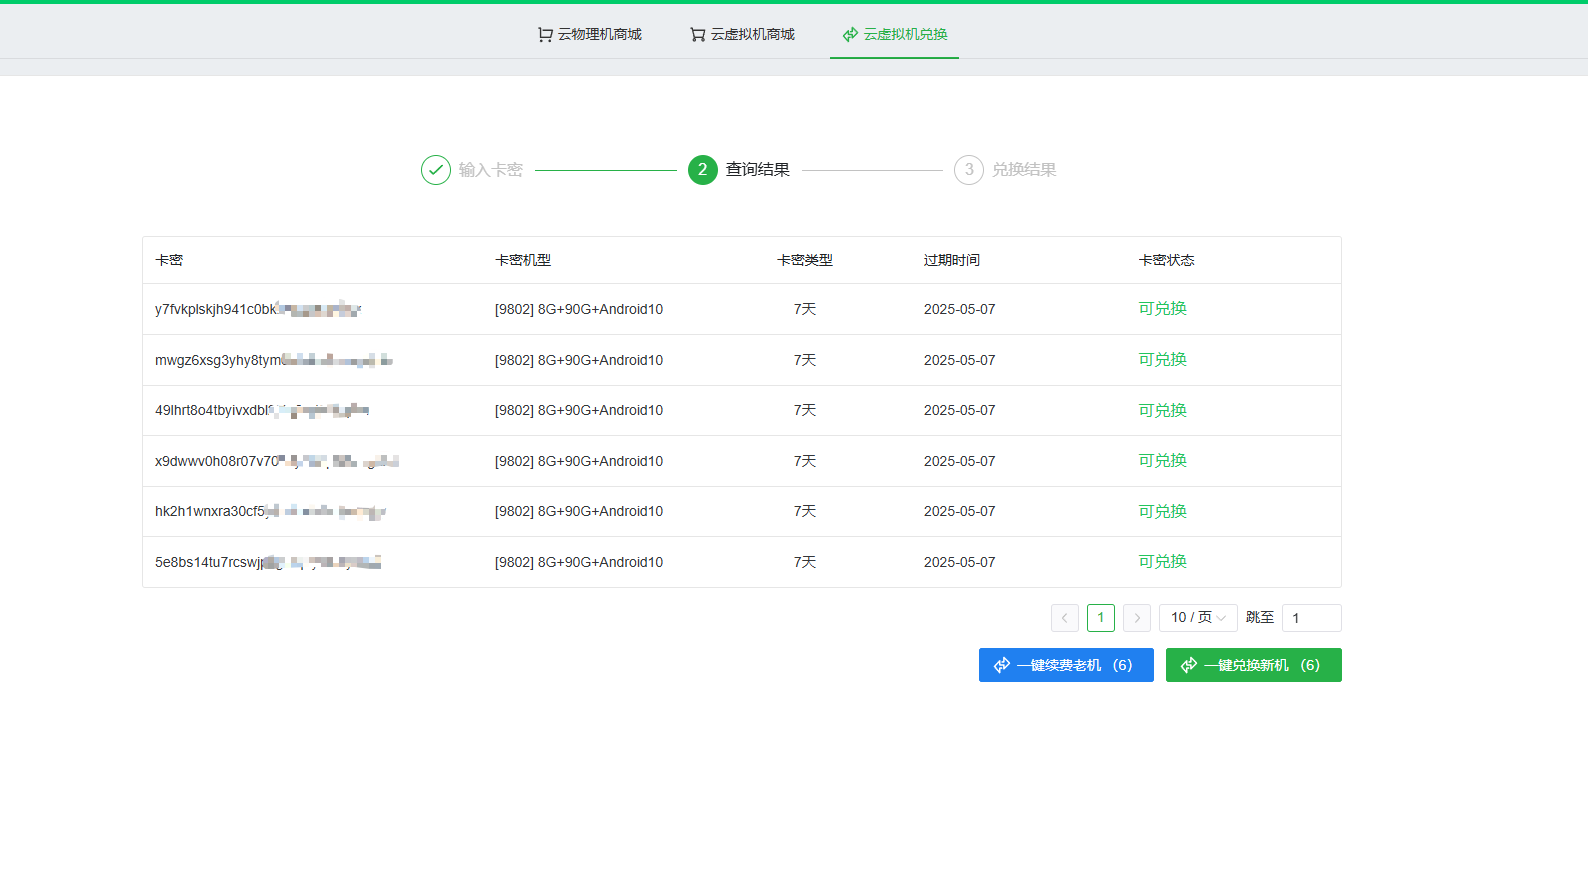Click the 过期时间 column header
This screenshot has width=1588, height=884.
951,260
